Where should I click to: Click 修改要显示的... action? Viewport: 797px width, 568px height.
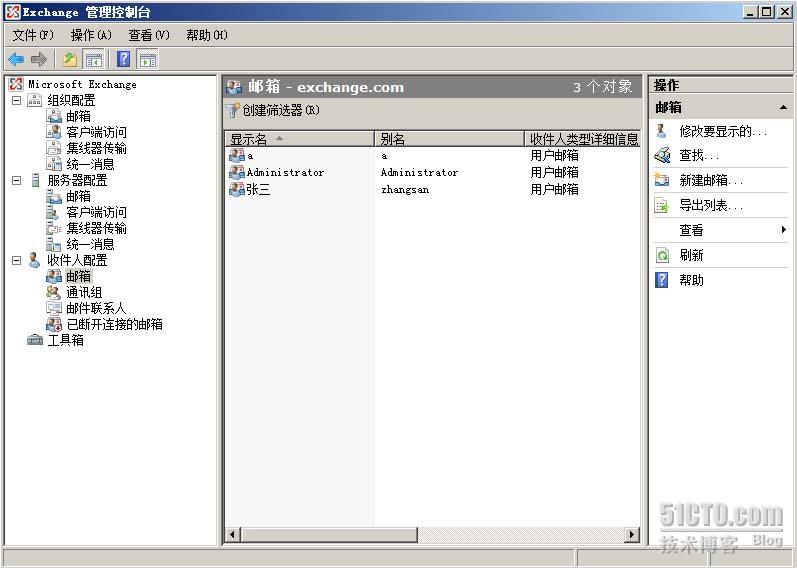click(723, 131)
